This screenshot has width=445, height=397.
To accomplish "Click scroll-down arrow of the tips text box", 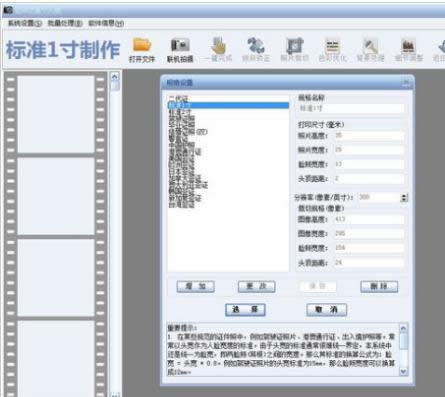I will pyautogui.click(x=403, y=371).
